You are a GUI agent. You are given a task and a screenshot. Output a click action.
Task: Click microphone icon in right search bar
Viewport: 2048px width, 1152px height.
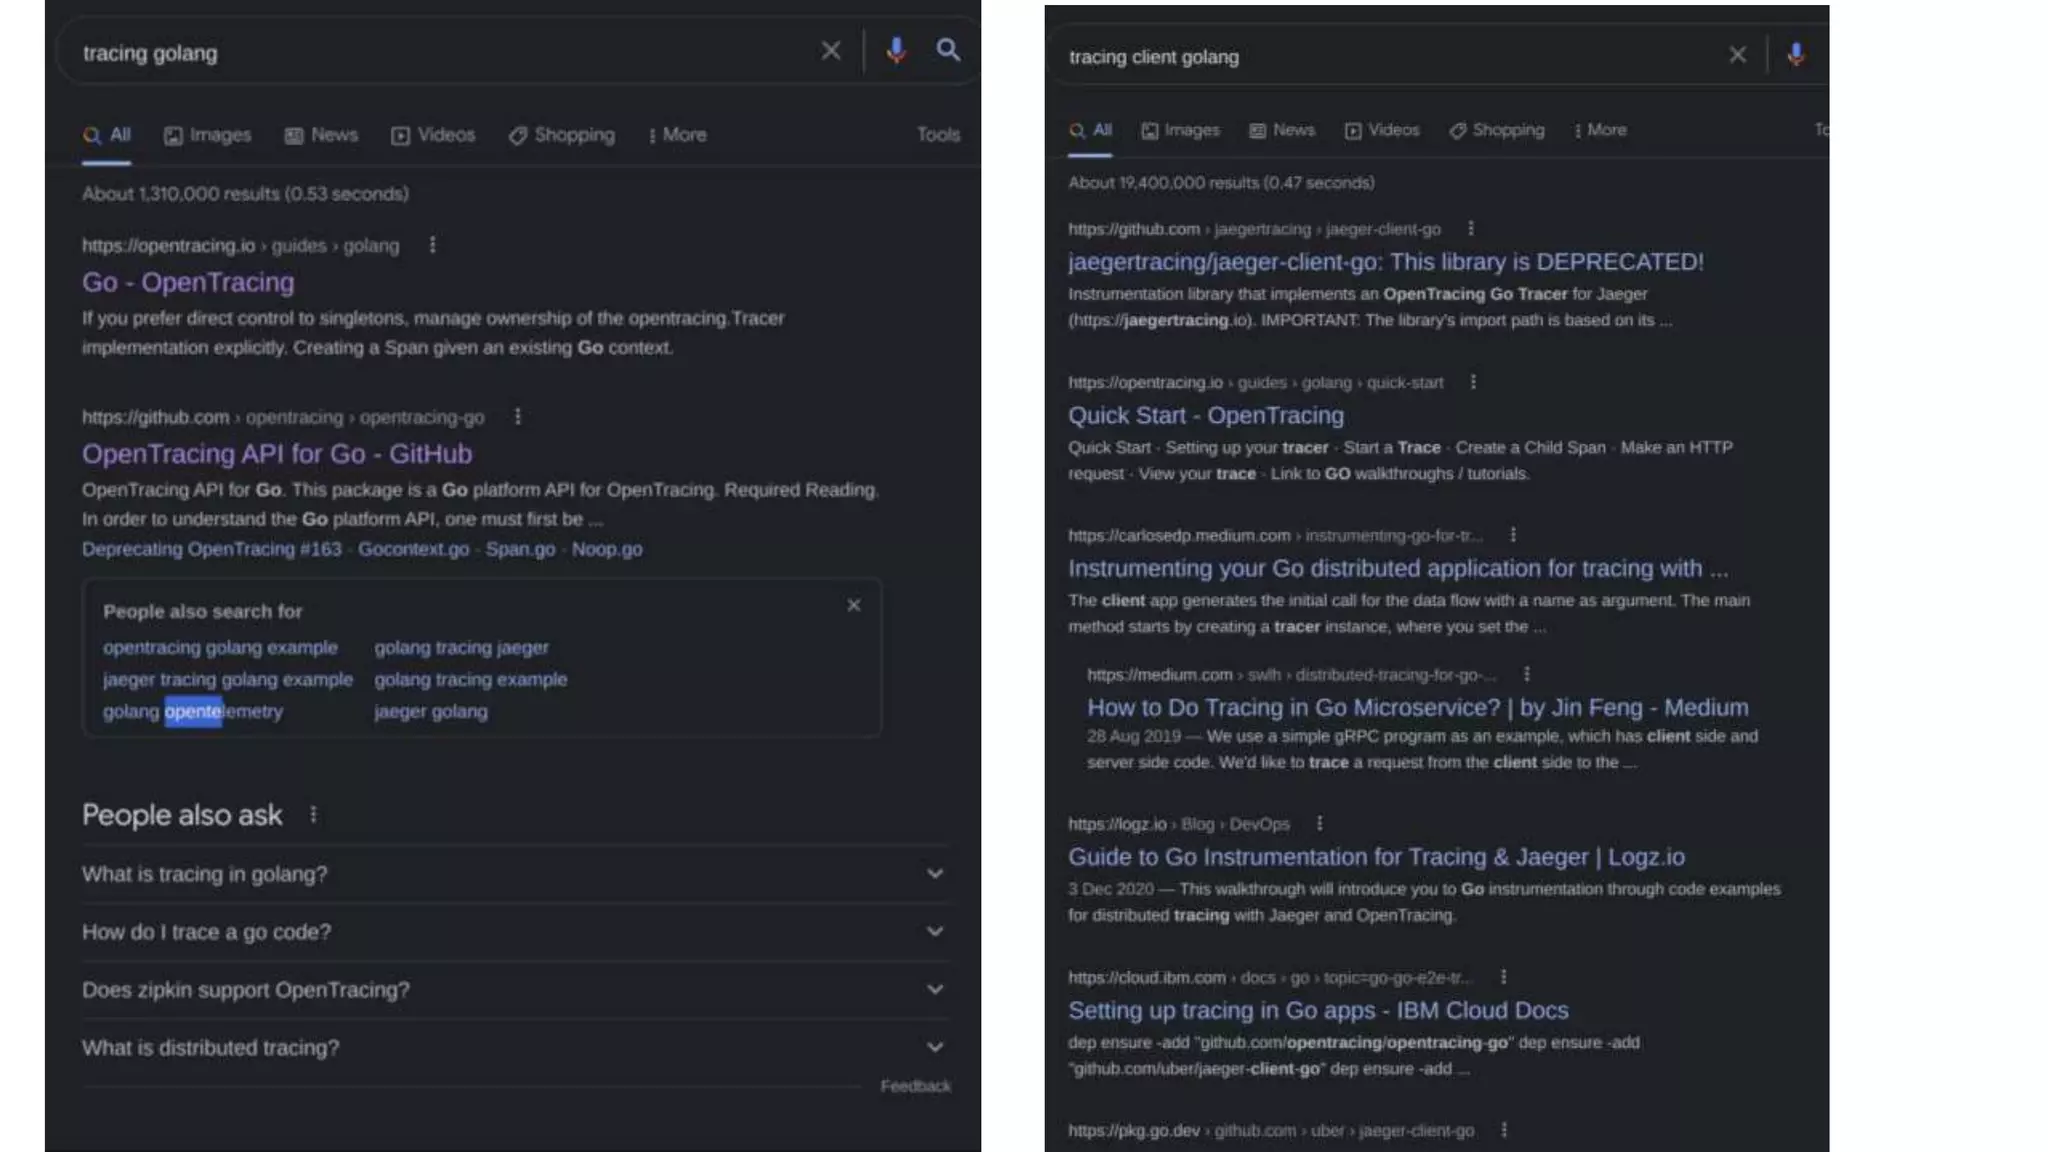[1796, 55]
